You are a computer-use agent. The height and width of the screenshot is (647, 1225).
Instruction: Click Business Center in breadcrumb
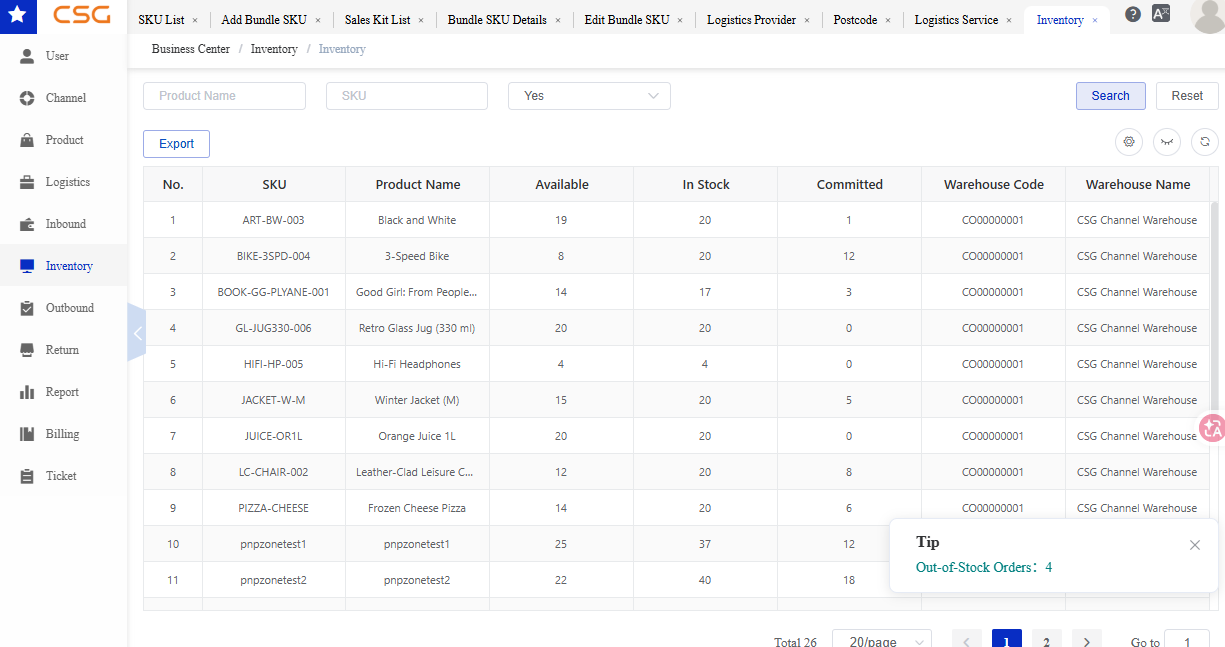click(x=191, y=49)
